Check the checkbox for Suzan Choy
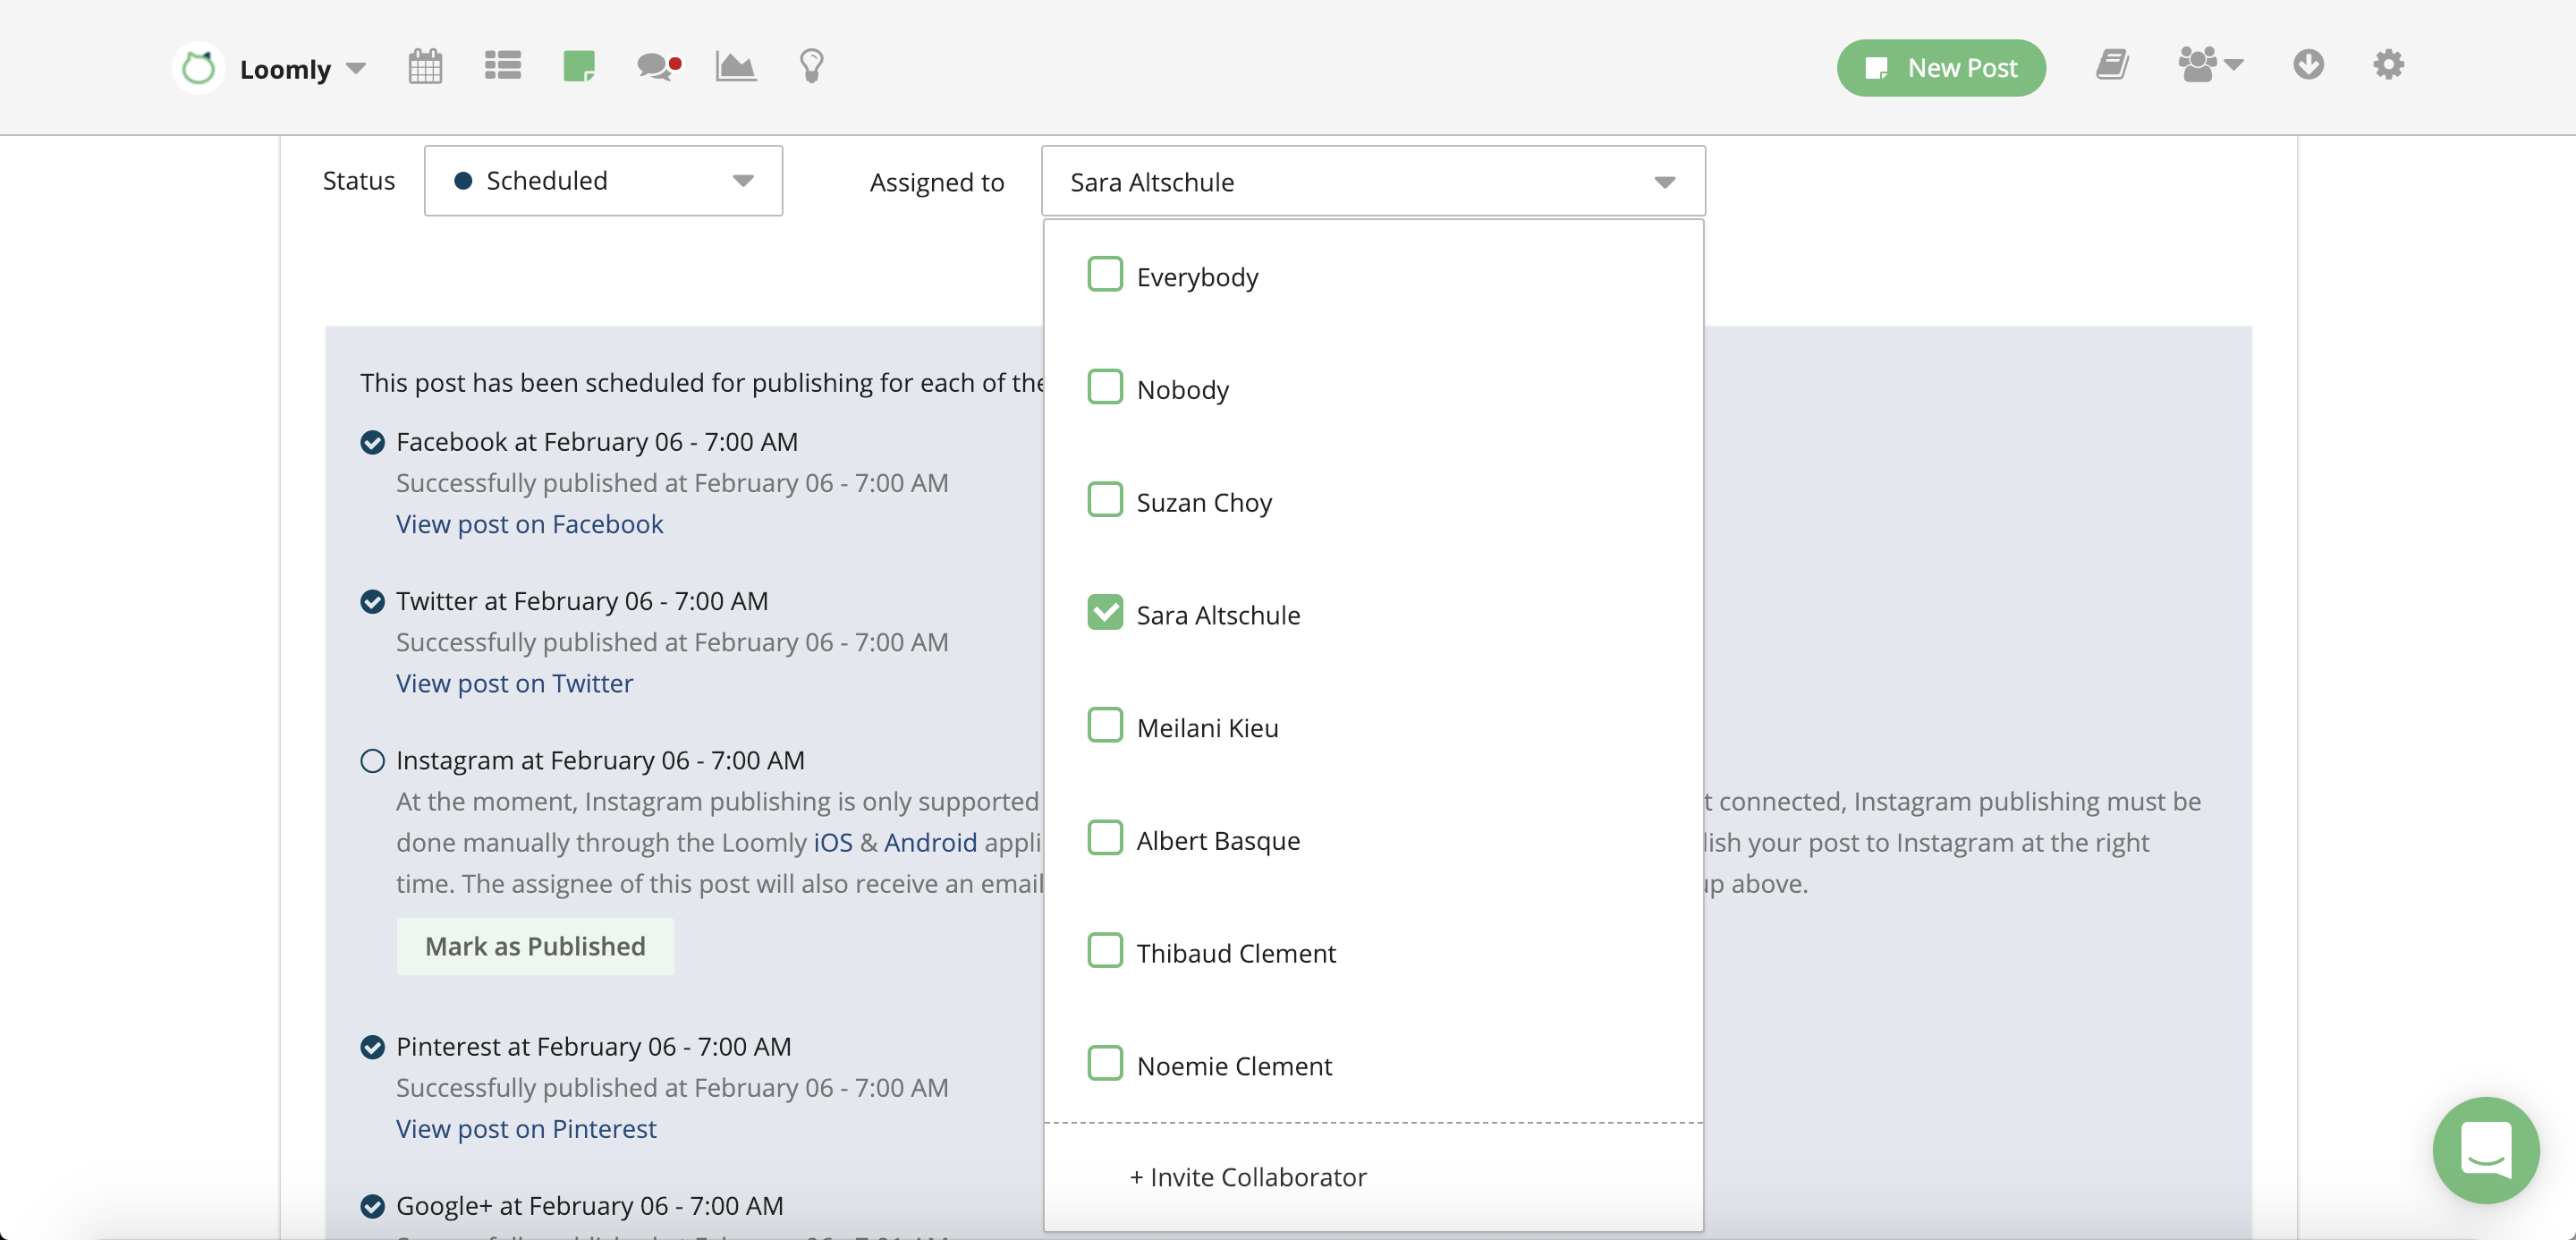Image resolution: width=2576 pixels, height=1240 pixels. tap(1105, 499)
